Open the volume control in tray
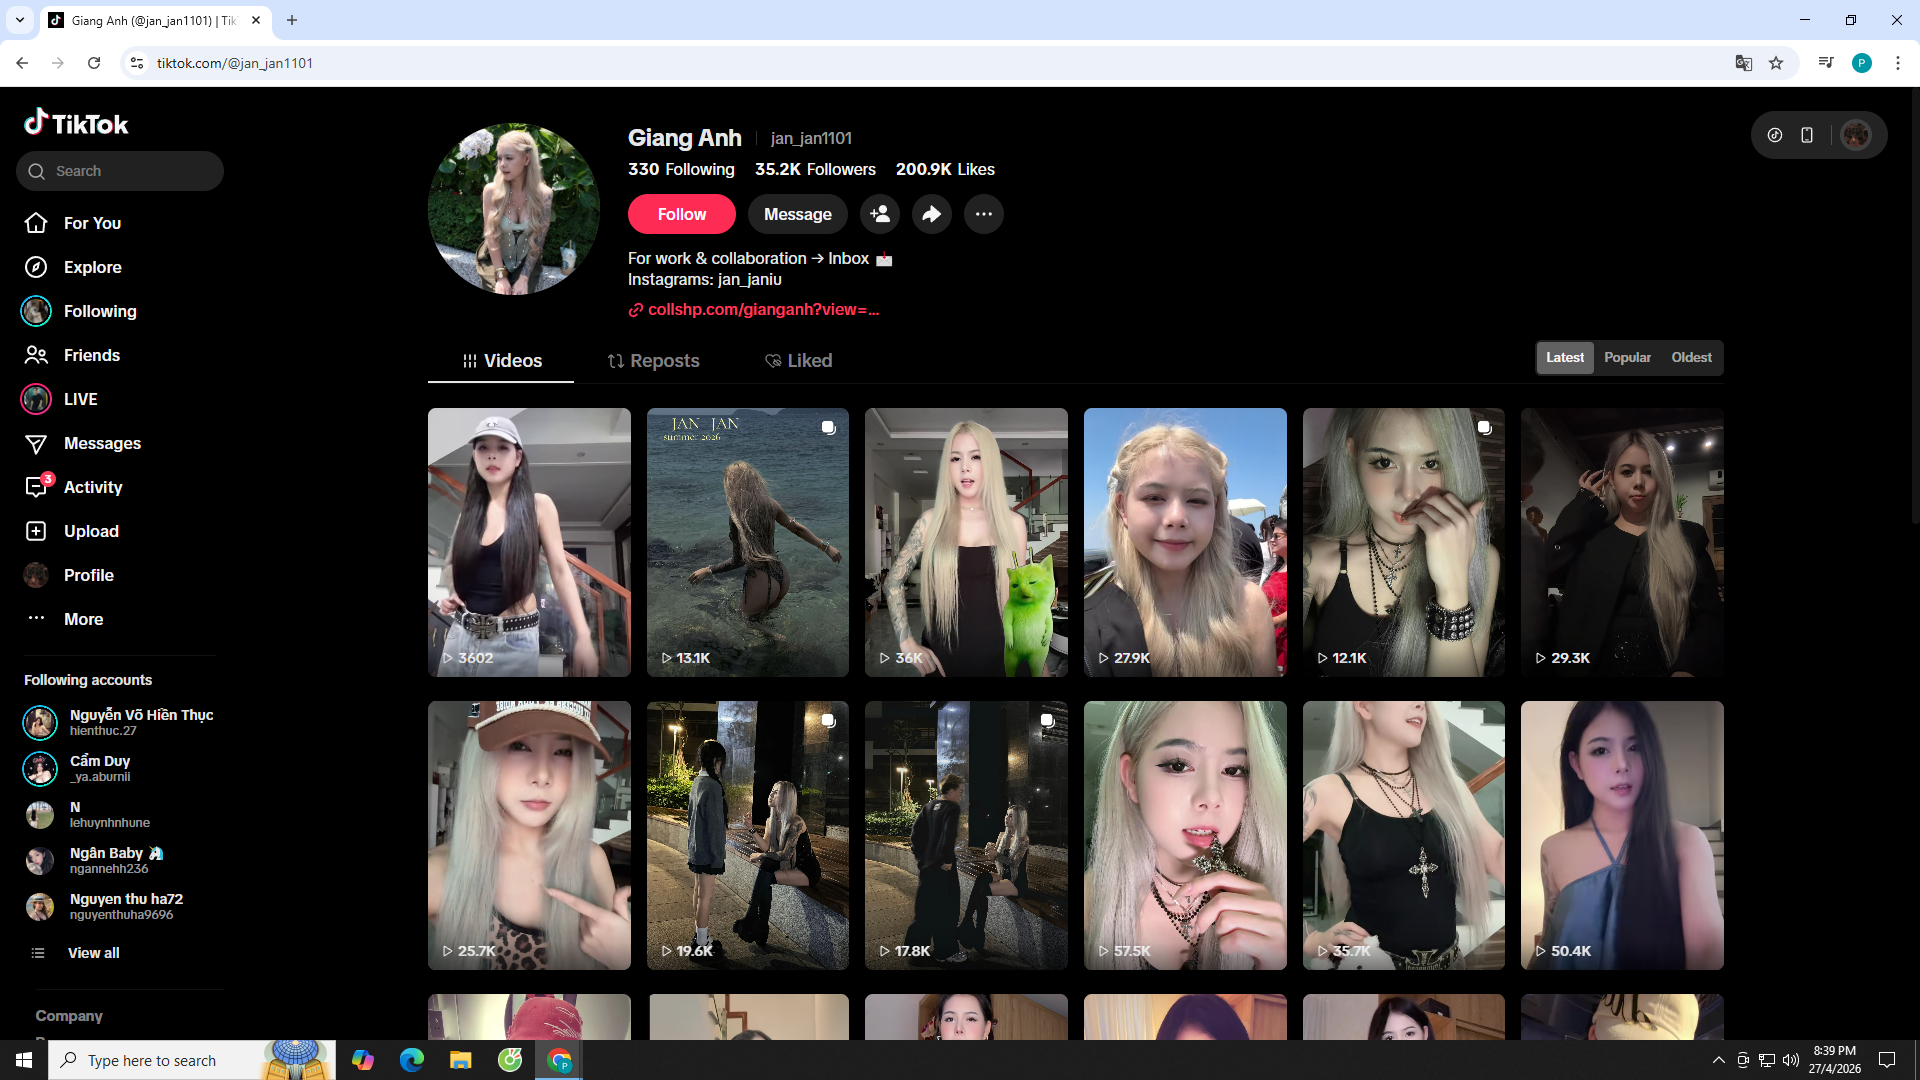 (1790, 1060)
